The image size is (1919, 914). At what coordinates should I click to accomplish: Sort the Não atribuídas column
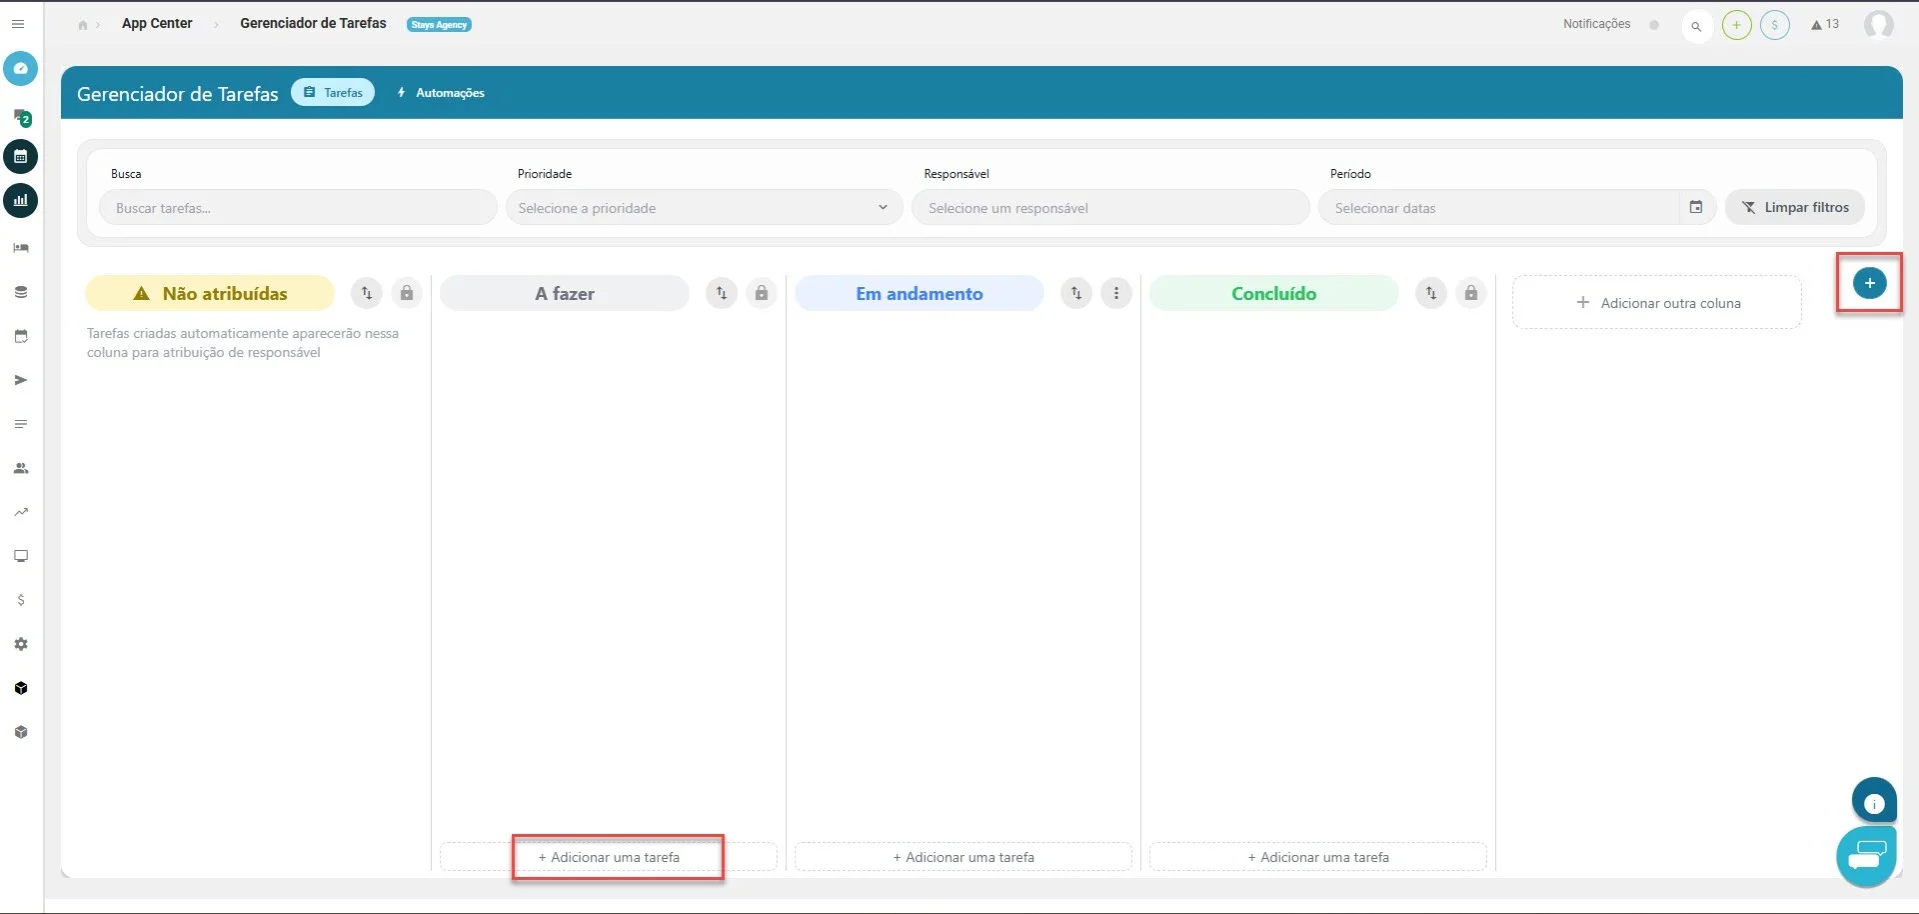click(367, 293)
